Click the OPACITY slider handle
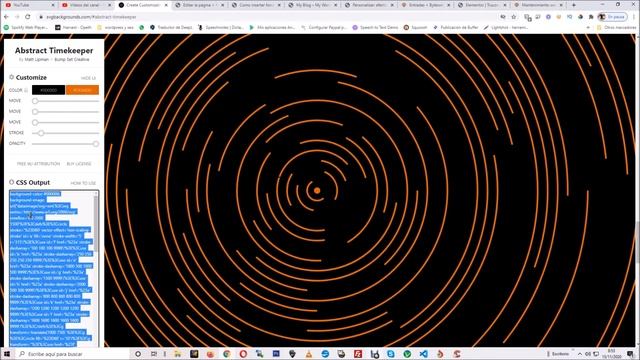This screenshot has width=640, height=360. click(x=96, y=144)
